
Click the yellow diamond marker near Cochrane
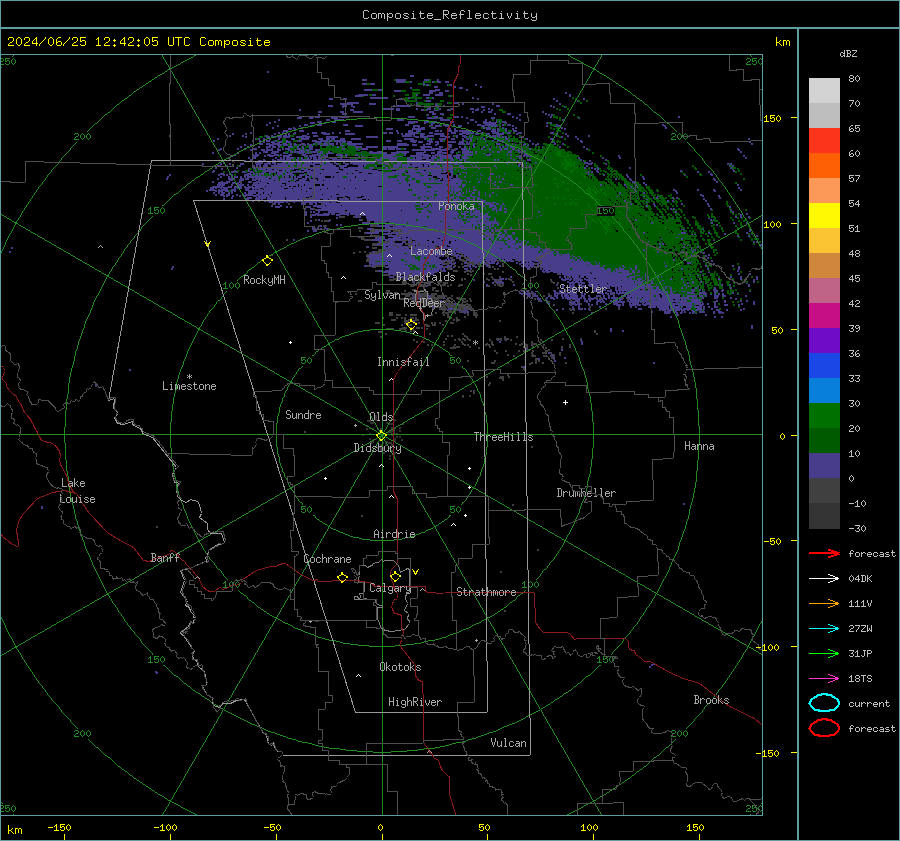(342, 577)
